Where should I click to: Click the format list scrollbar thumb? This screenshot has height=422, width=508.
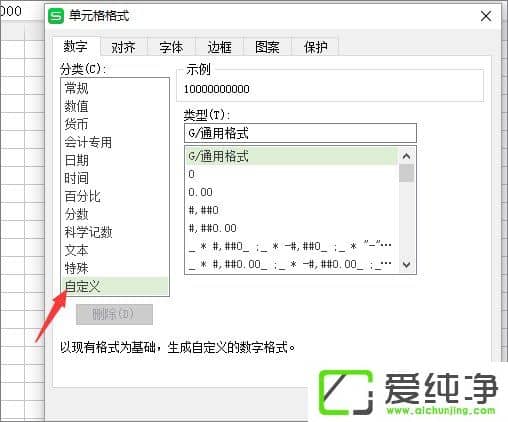(x=406, y=173)
